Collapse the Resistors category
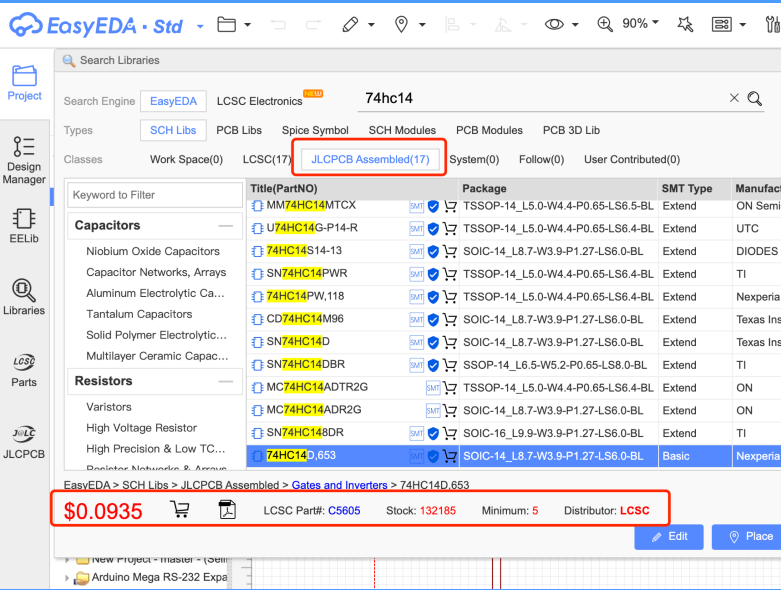 (x=226, y=381)
